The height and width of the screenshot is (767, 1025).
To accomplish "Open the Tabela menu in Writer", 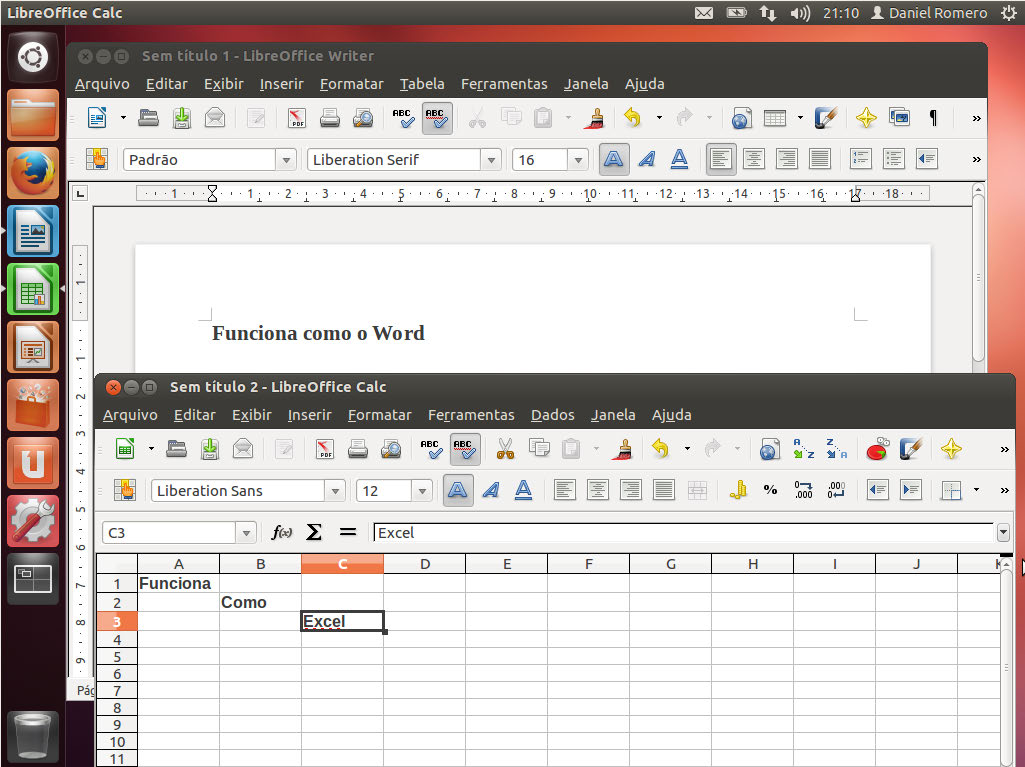I will pos(422,84).
